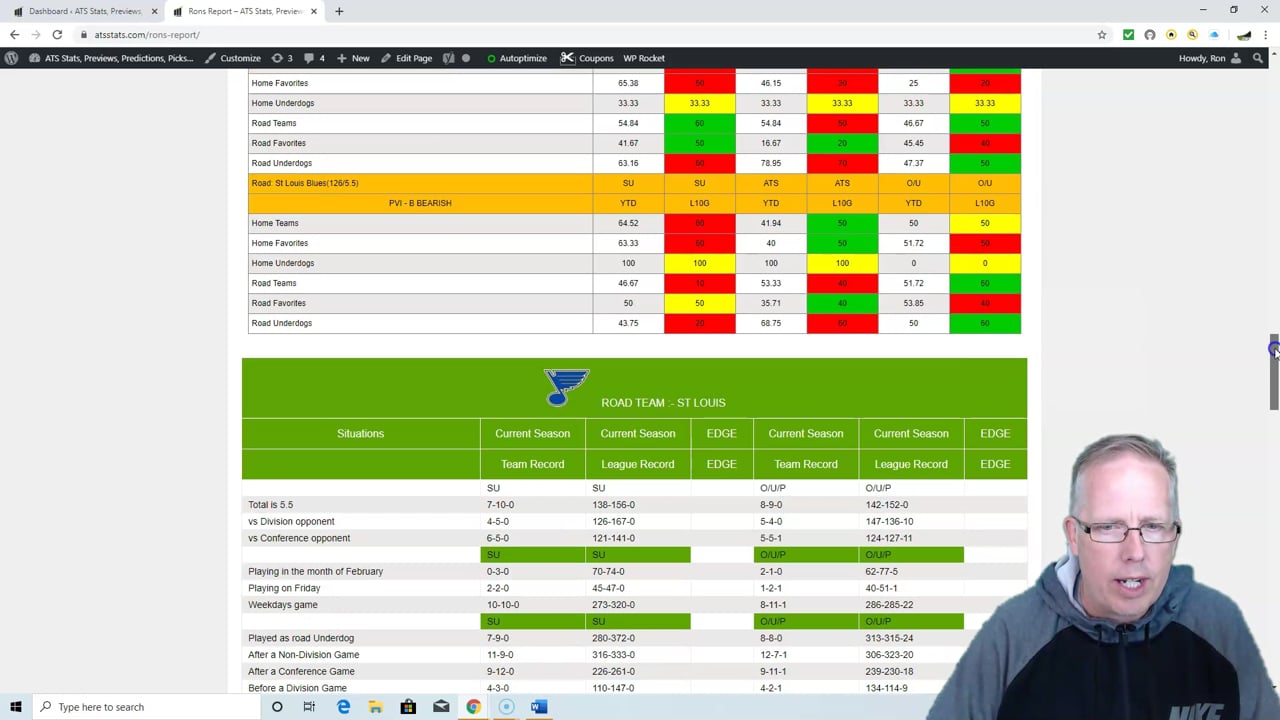Expand the New content menu
This screenshot has width=1280, height=720.
pyautogui.click(x=353, y=58)
